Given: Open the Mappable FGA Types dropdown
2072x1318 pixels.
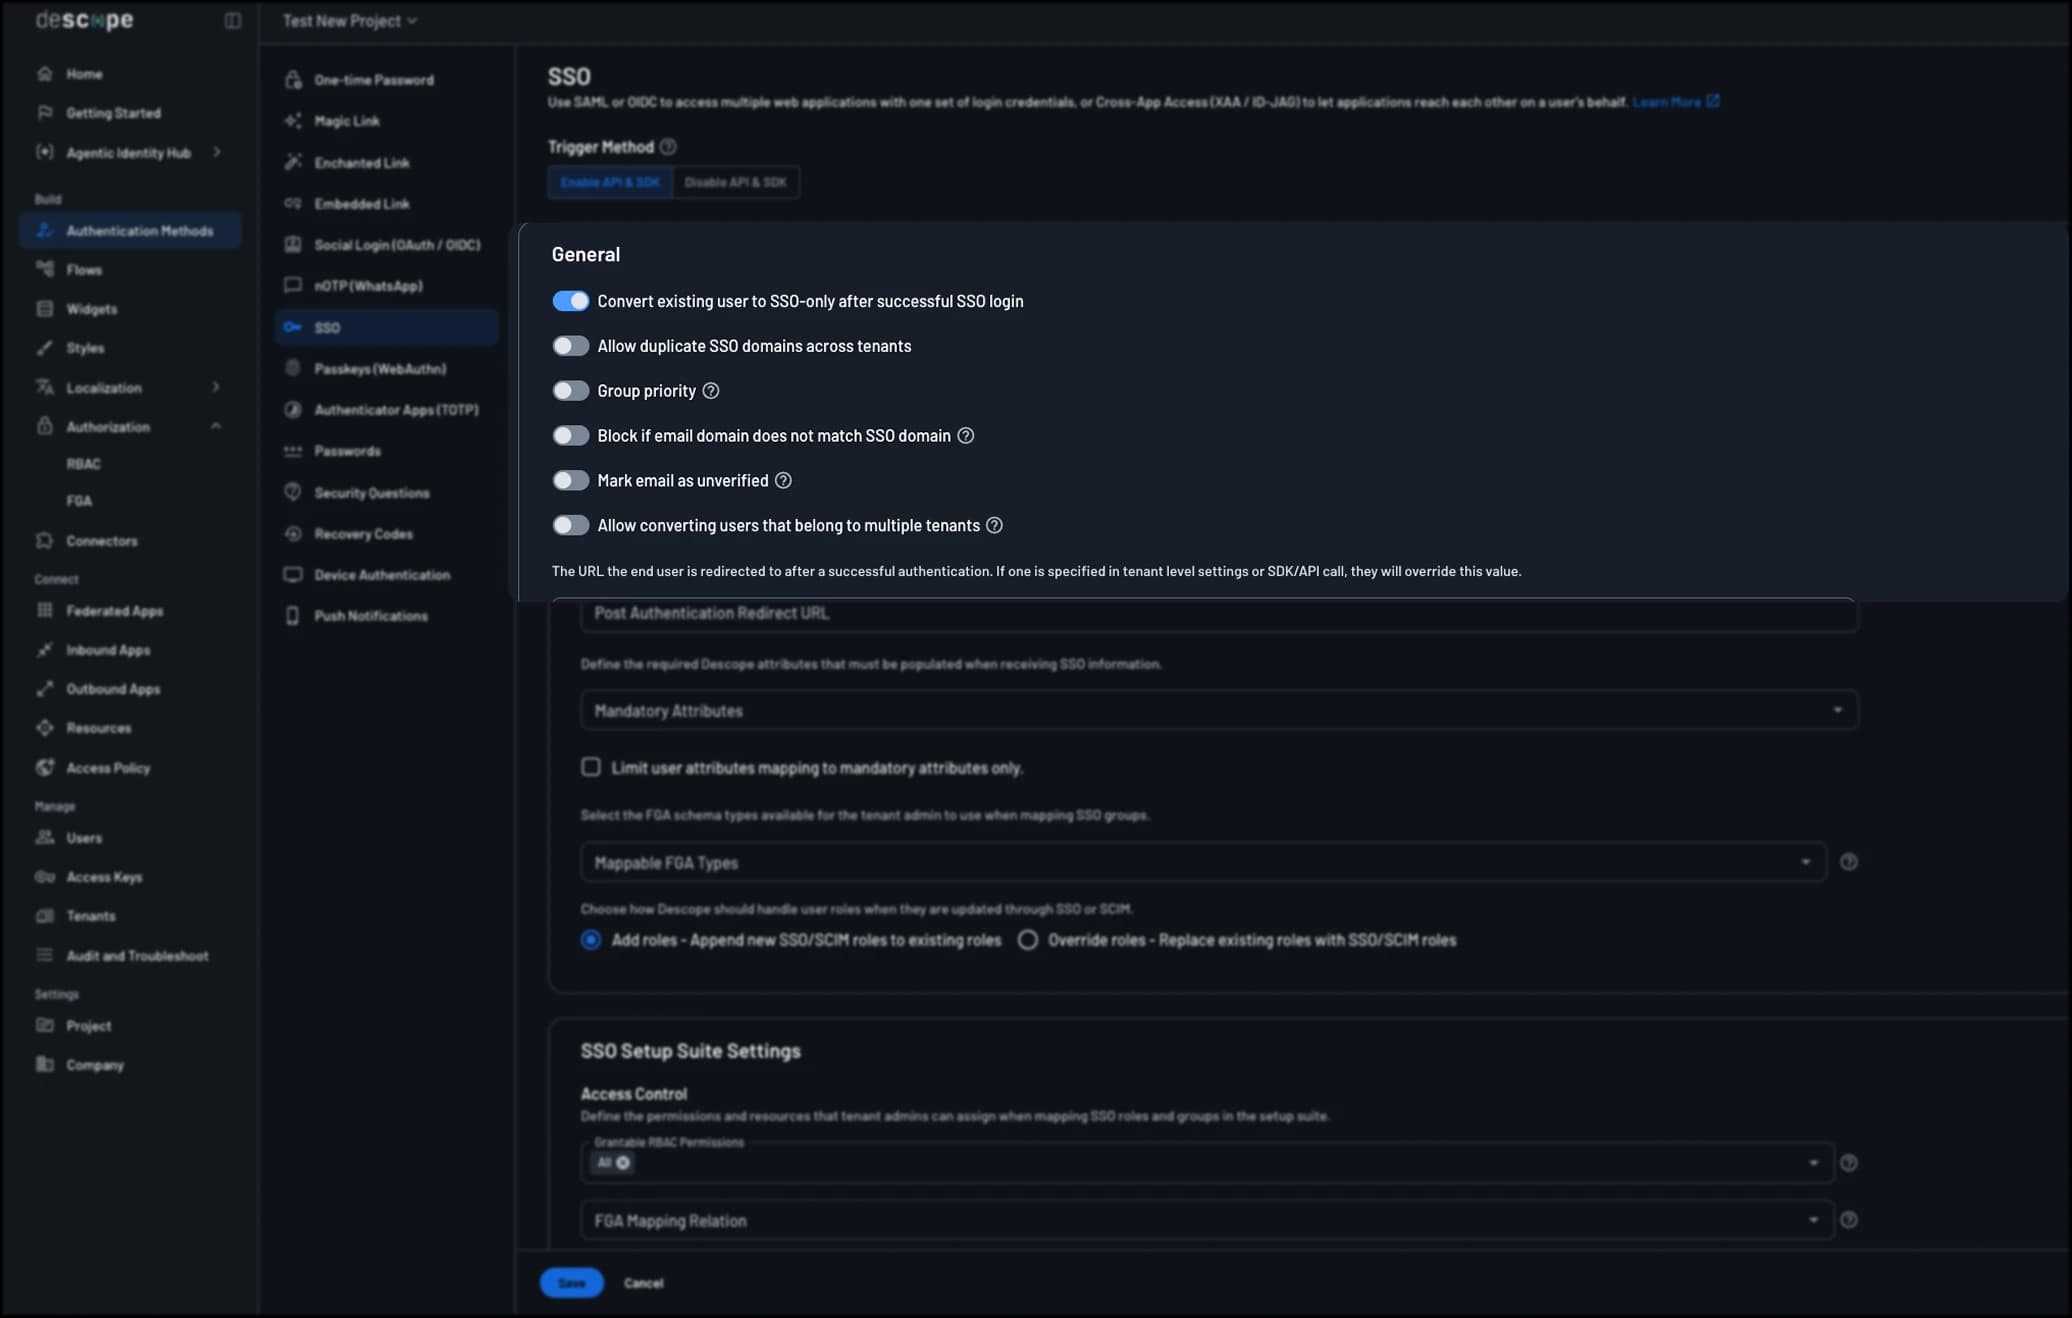Looking at the screenshot, I should coord(1203,862).
